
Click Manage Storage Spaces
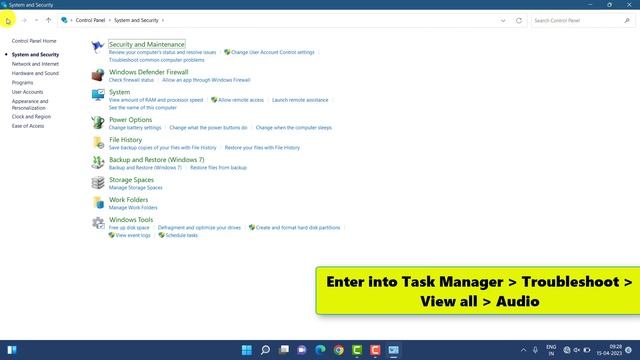tap(136, 188)
